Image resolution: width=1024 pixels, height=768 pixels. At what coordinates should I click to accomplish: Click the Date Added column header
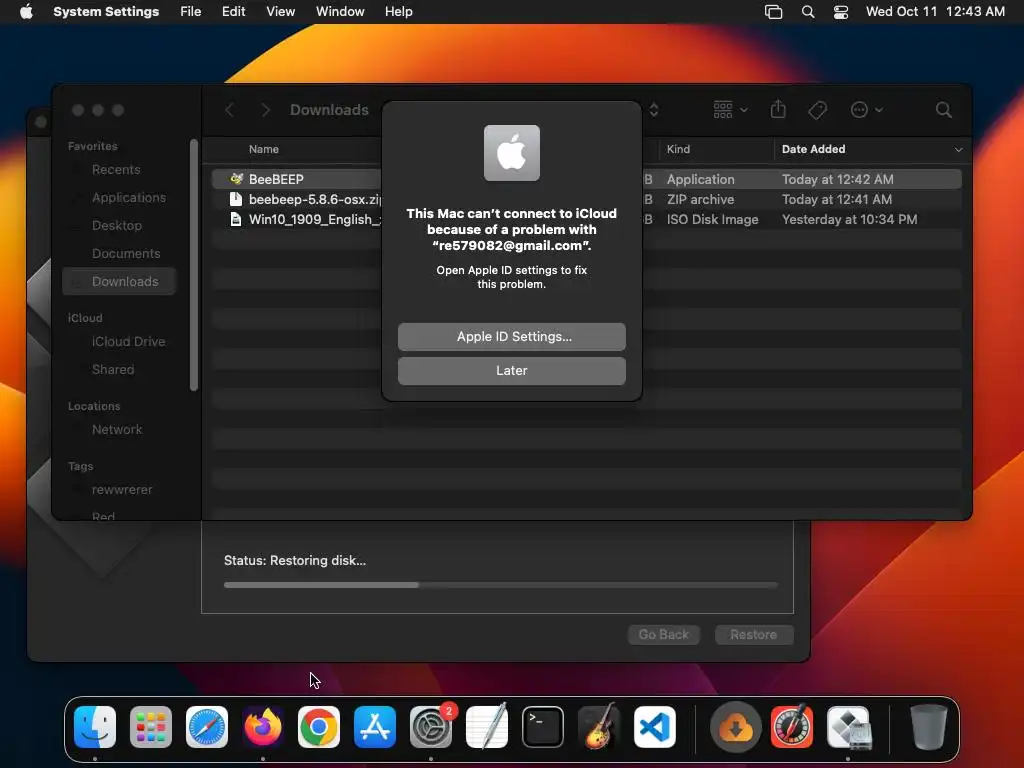pos(813,150)
